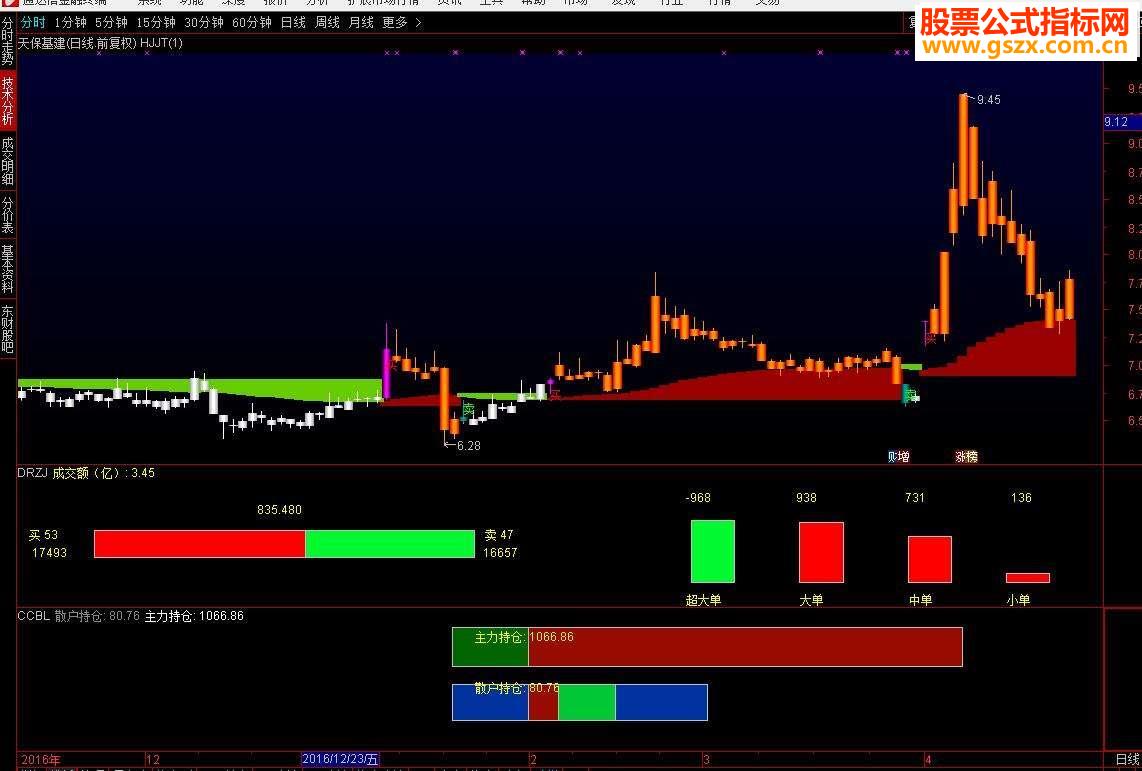Click the 17493 buy volume
1142x771 pixels.
pos(50,553)
